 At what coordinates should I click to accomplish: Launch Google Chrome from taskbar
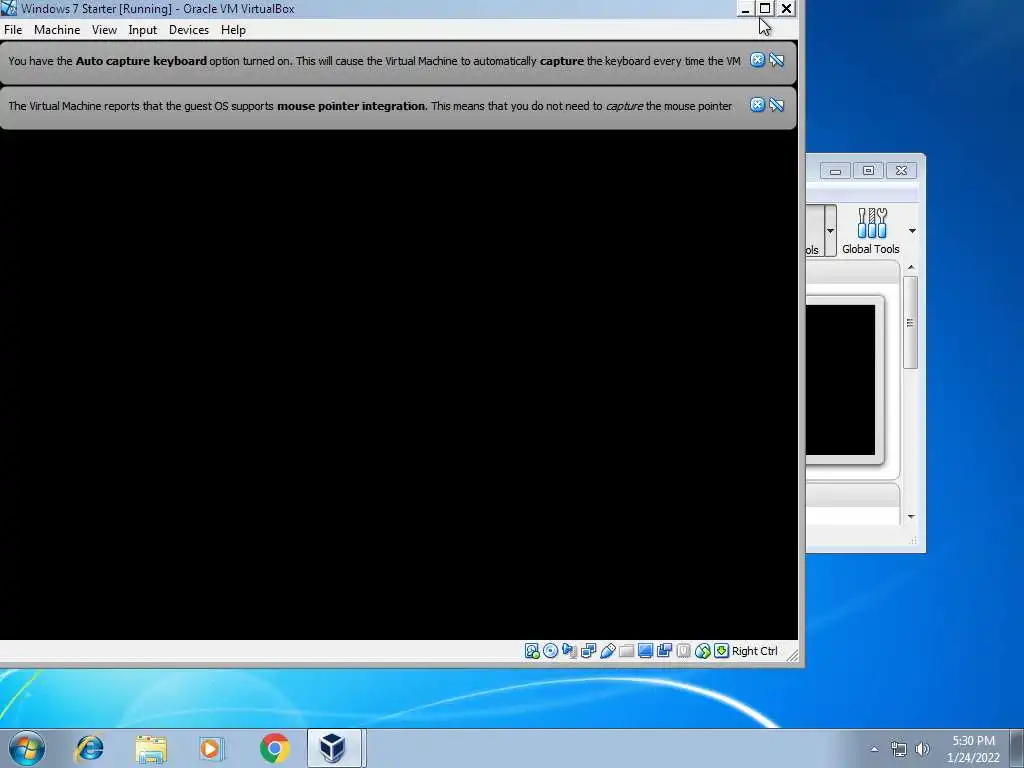click(x=274, y=748)
